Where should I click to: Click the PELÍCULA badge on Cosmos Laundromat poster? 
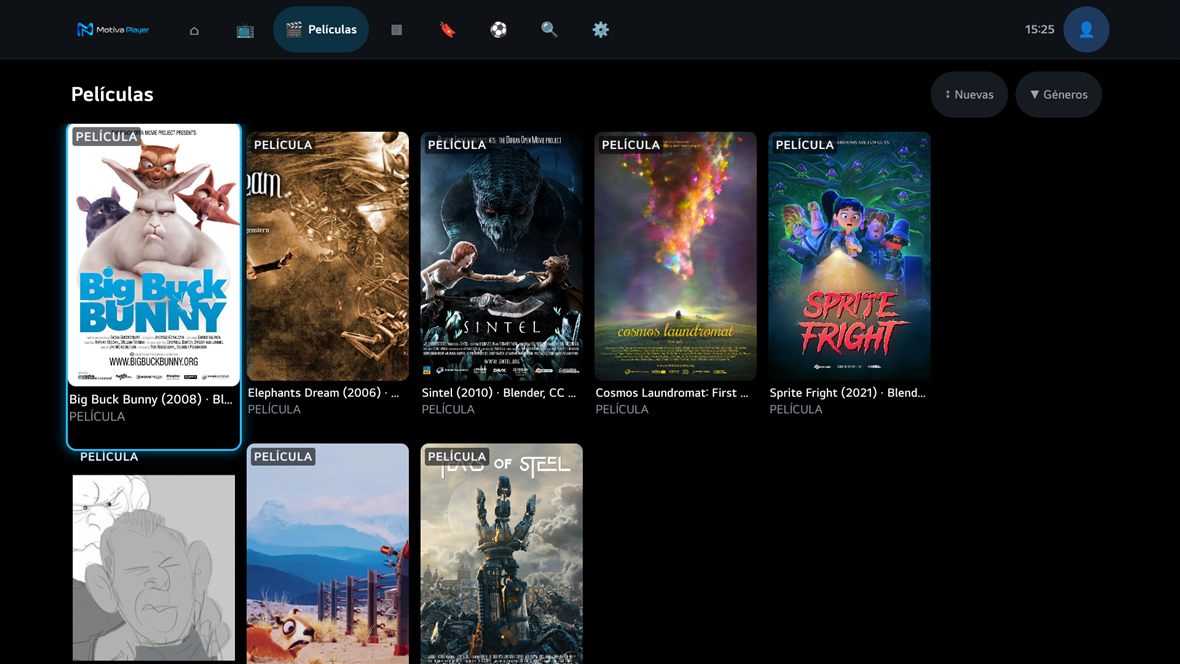point(631,145)
